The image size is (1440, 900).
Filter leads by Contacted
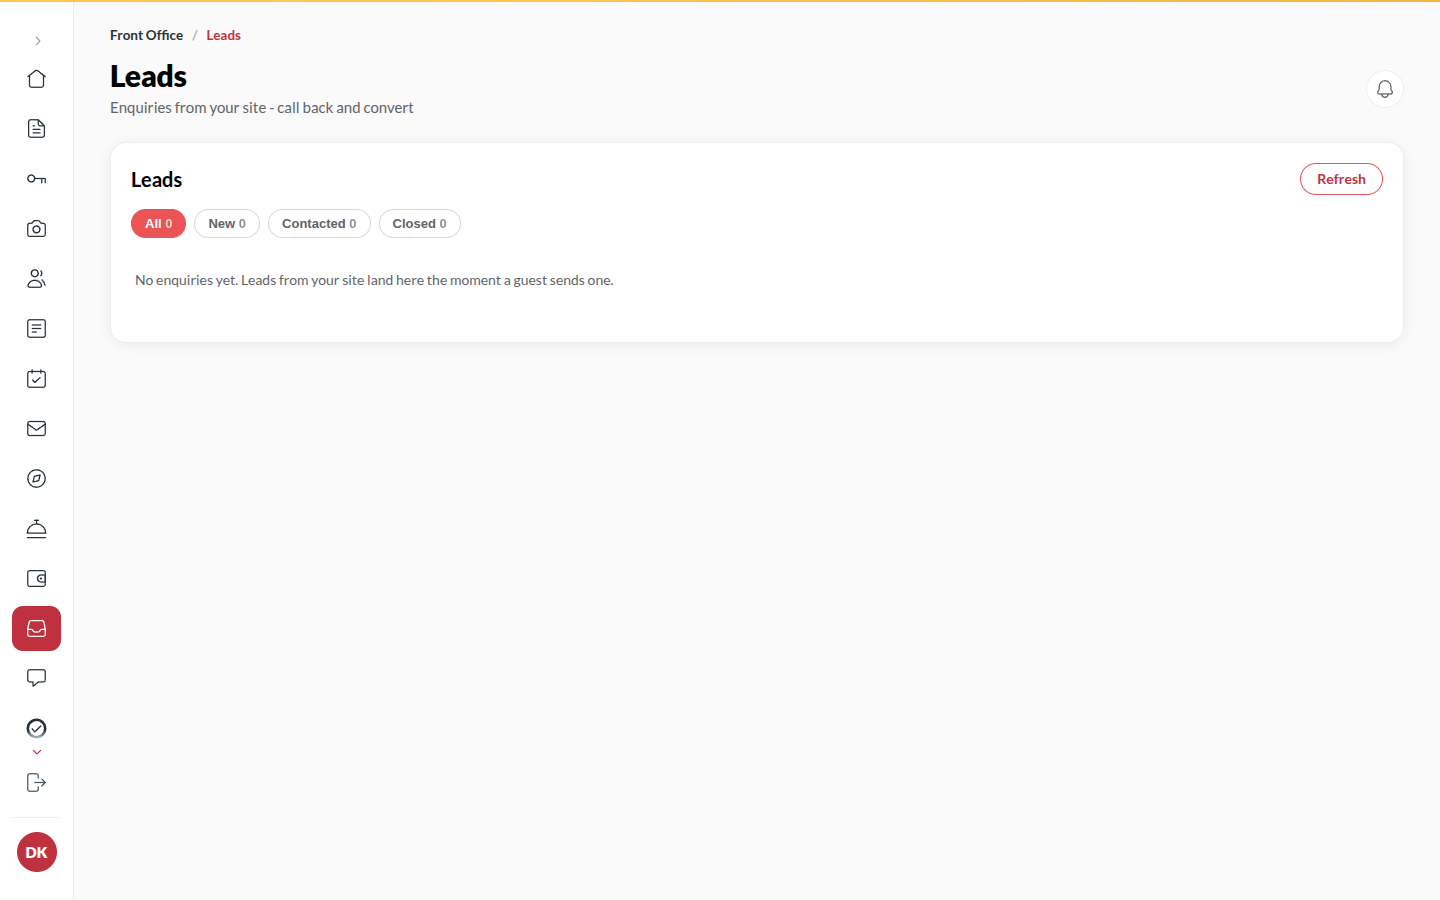[x=319, y=224]
